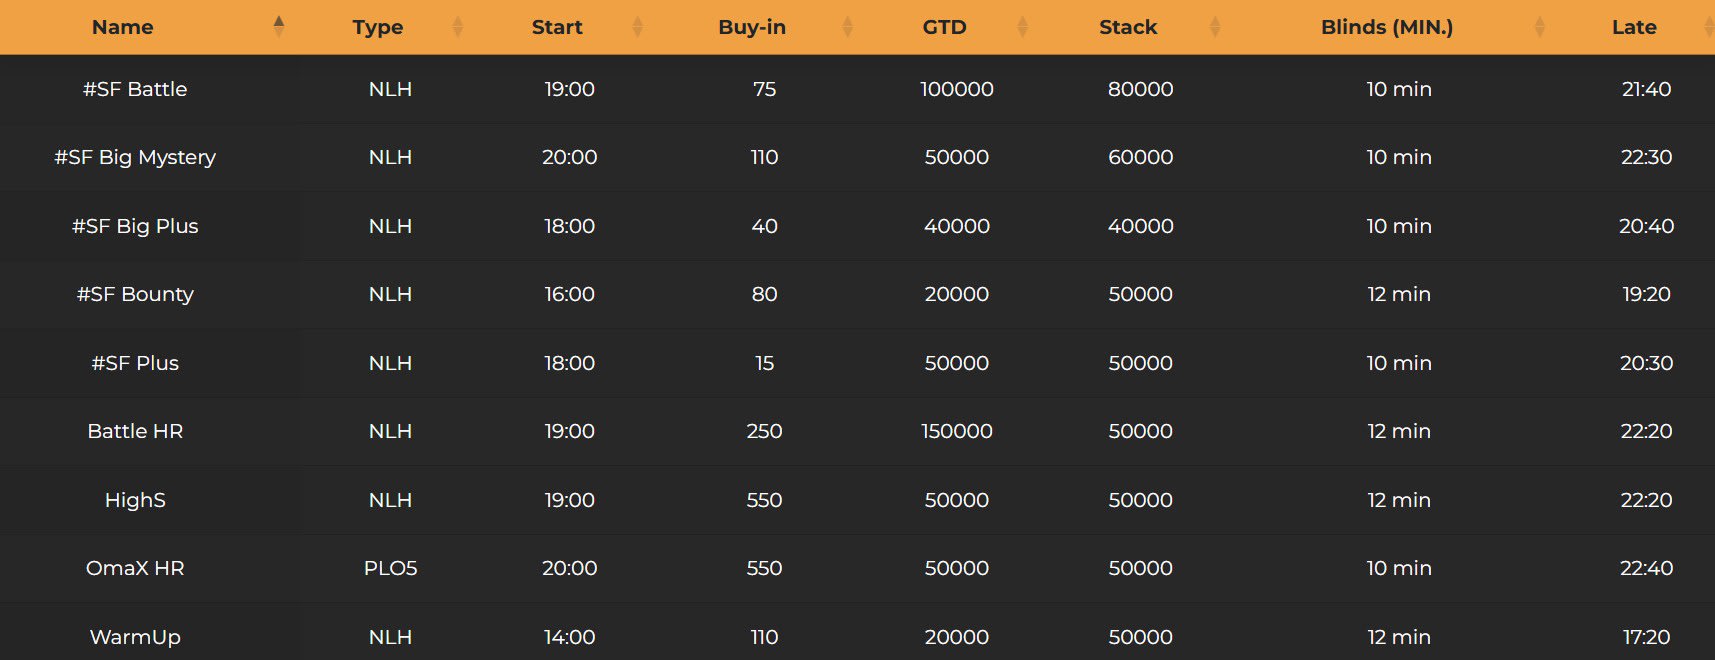1715x660 pixels.
Task: Select the #SF Big Plus row
Action: (857, 226)
